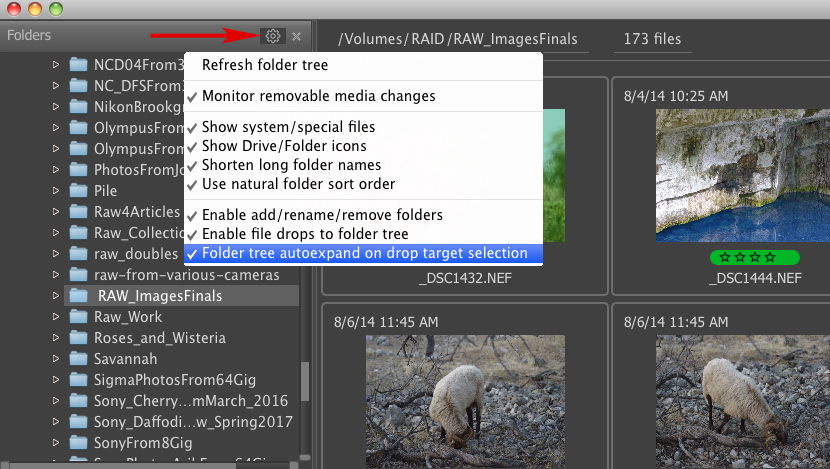The image size is (830, 469).
Task: Click the RAW_ImagesFinals folder icon
Action: (x=79, y=296)
